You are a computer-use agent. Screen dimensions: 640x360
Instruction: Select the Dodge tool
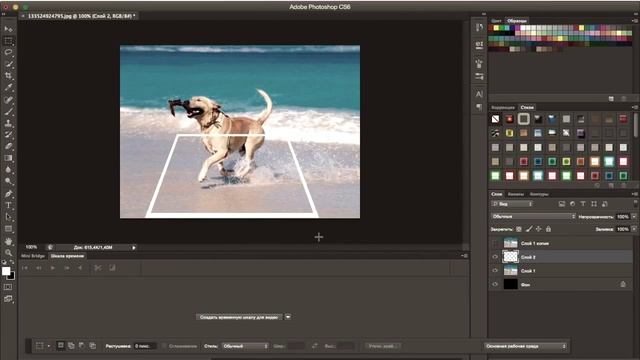point(8,181)
